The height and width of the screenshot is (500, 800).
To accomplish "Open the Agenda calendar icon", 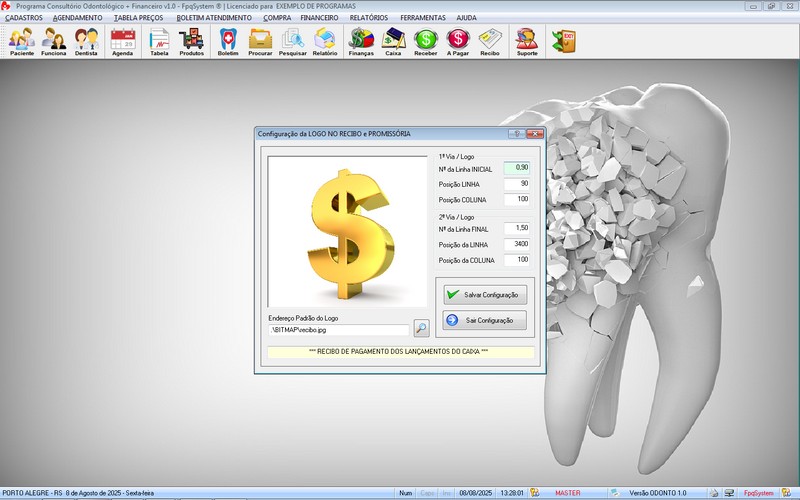I will [x=122, y=42].
